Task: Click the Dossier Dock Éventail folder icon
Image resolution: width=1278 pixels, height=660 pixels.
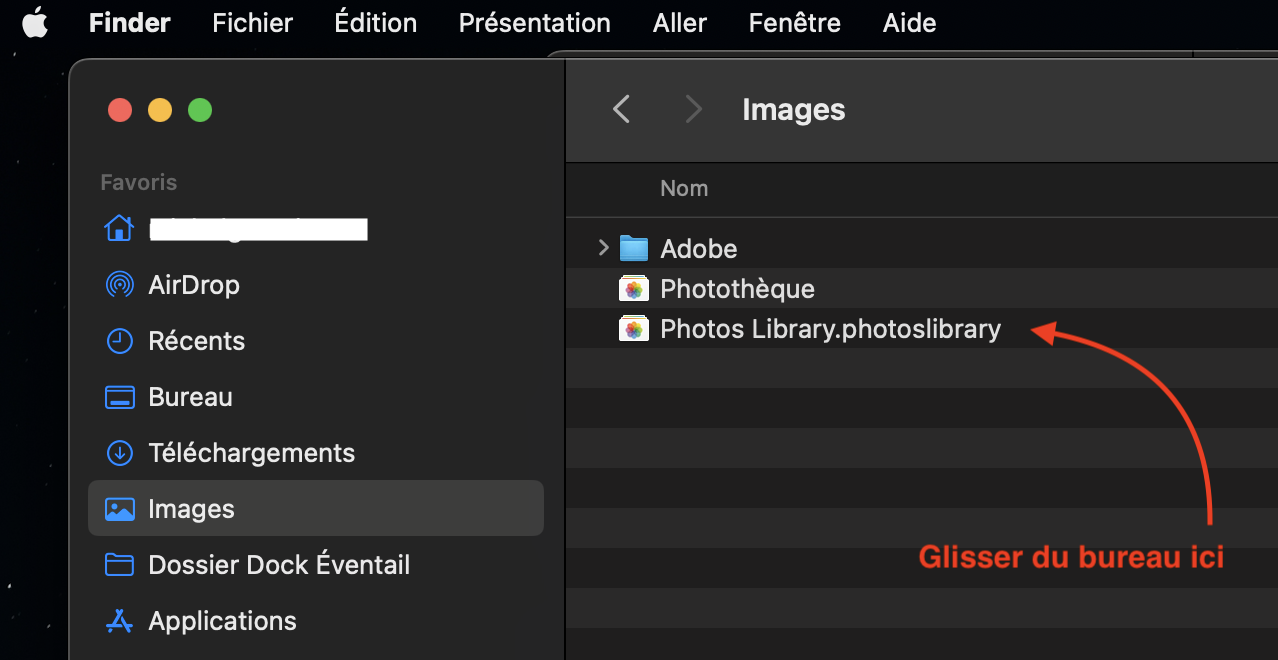Action: coord(119,565)
